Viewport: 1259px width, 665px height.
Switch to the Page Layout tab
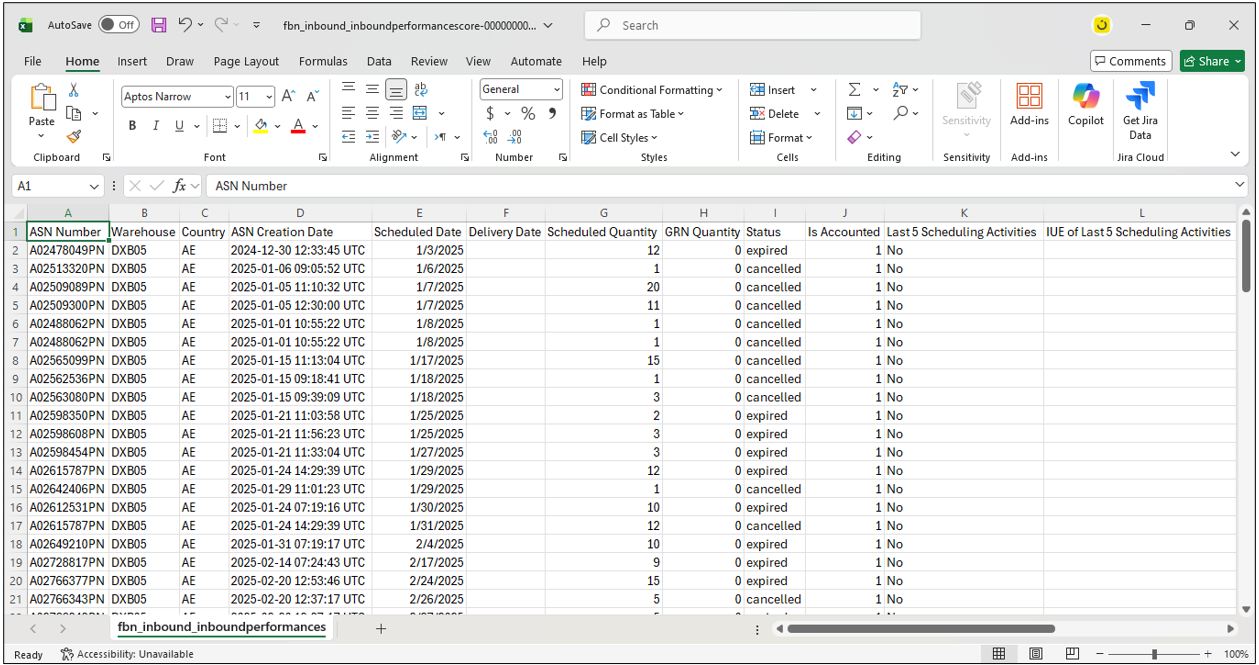(x=246, y=61)
